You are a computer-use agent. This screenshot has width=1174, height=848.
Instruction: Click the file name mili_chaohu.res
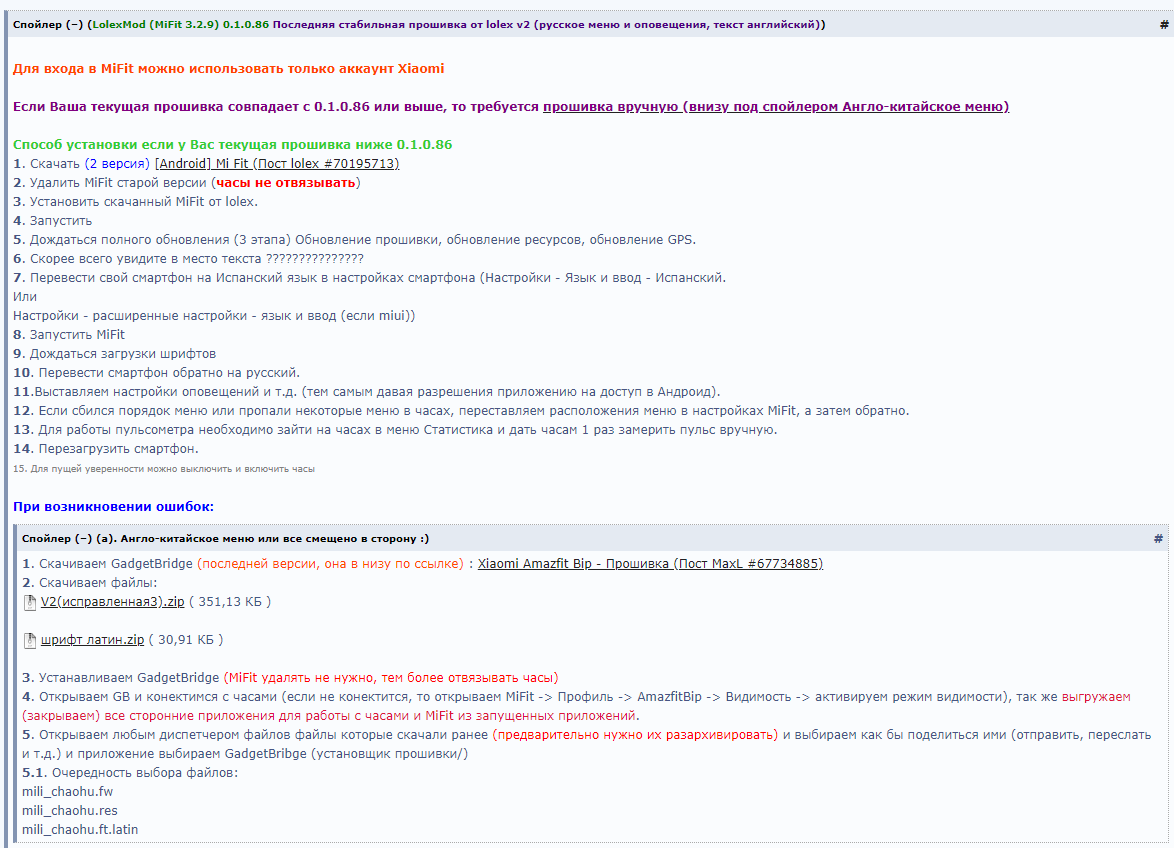tap(70, 811)
